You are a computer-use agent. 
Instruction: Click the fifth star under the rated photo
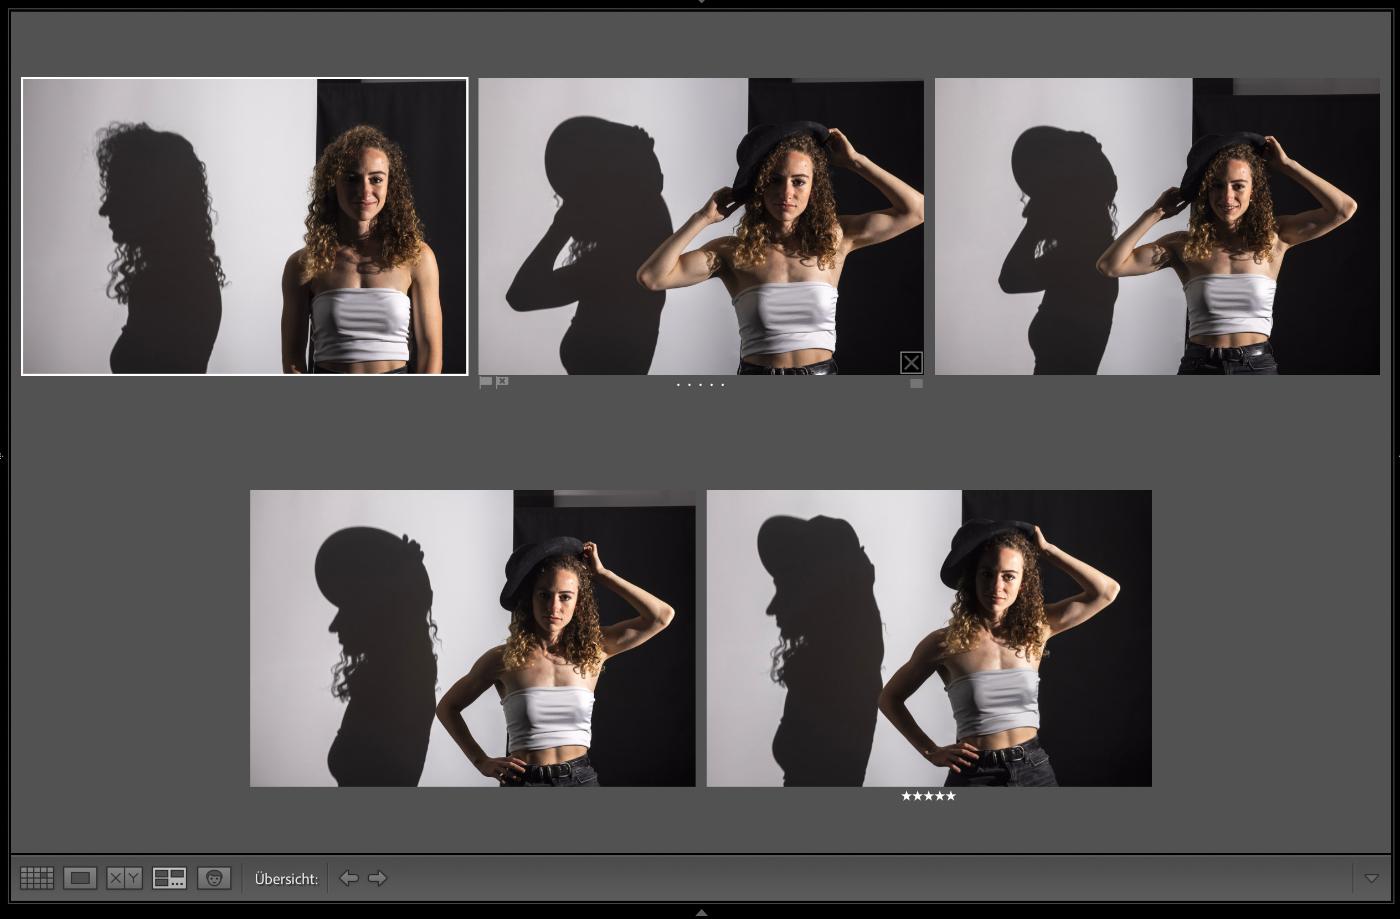tap(951, 796)
